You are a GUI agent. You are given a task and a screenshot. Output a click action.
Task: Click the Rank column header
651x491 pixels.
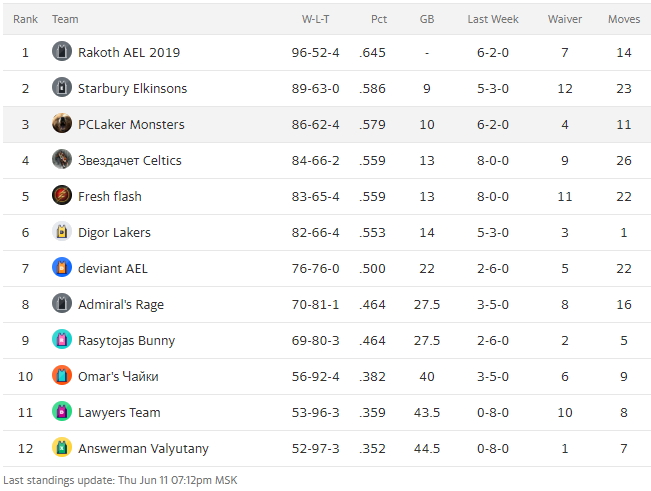26,19
